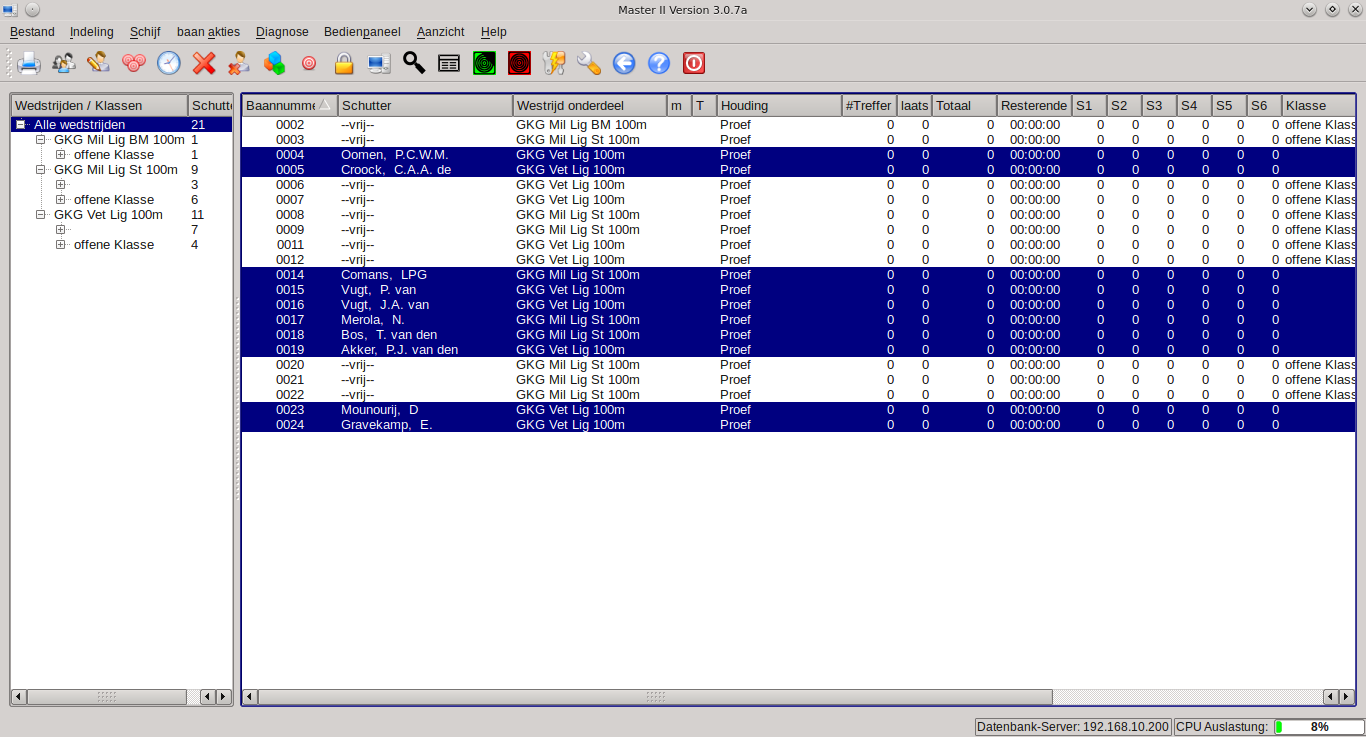Click the padlock lock icon
The height and width of the screenshot is (737, 1366).
coord(344,64)
